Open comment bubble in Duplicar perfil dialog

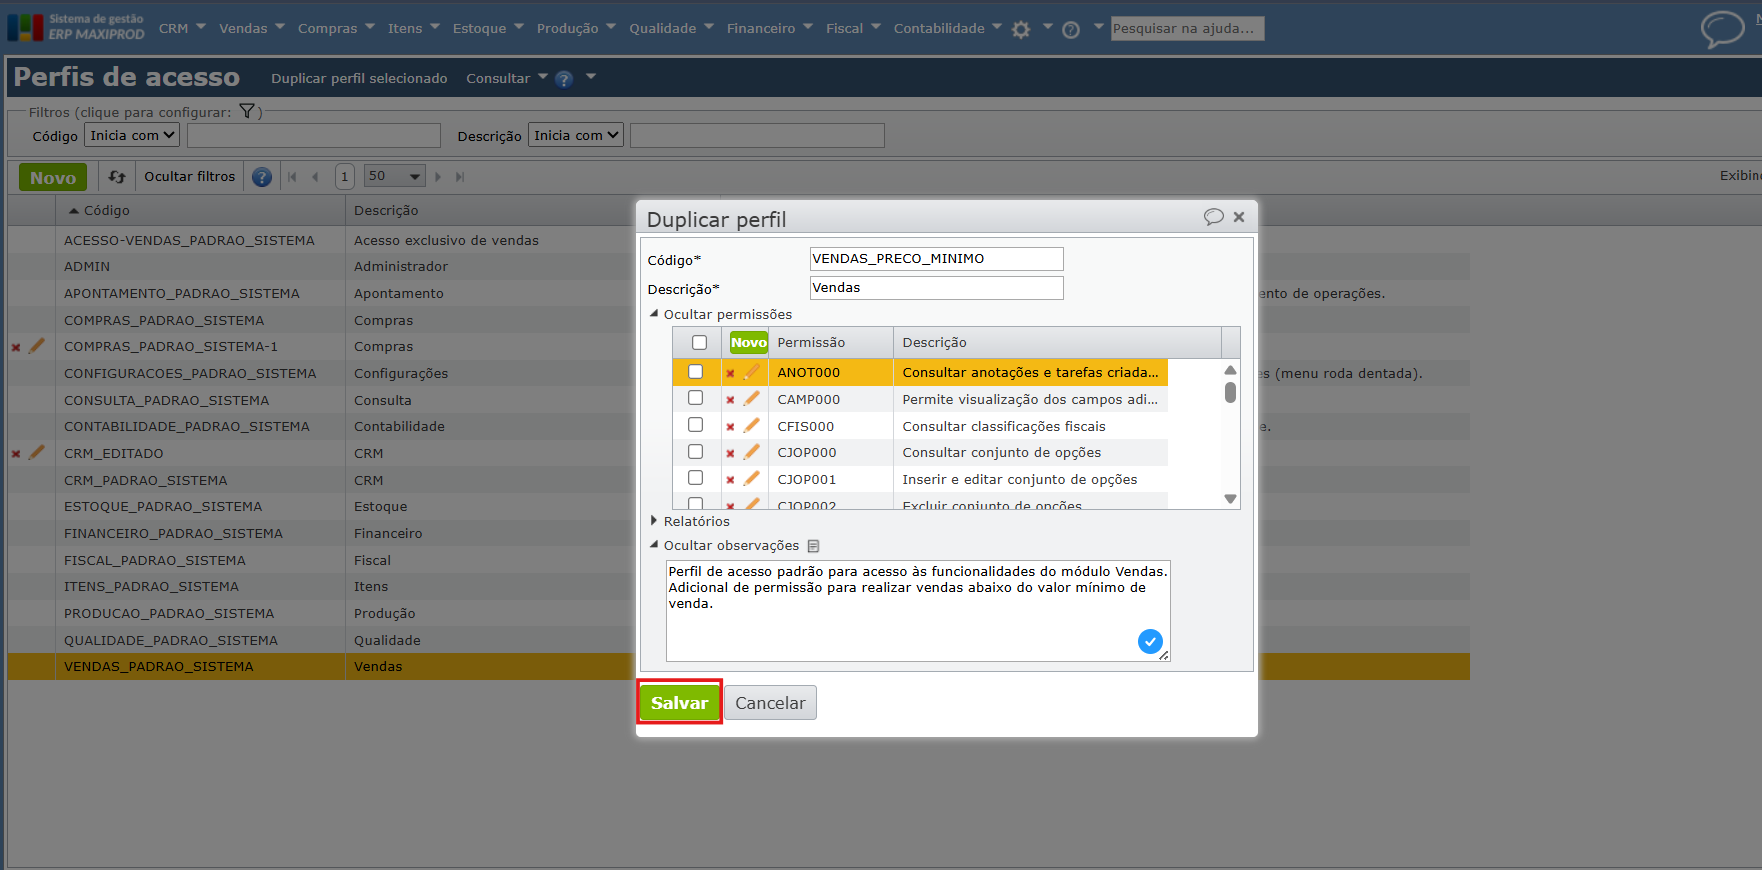point(1213,217)
